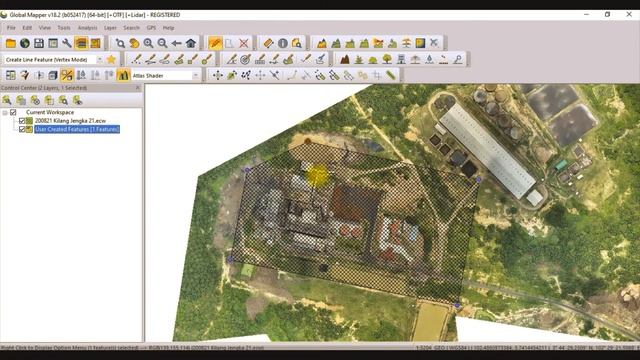This screenshot has width=640, height=360.
Task: Click the Zoom Out magnifier icon
Action: 162,43
